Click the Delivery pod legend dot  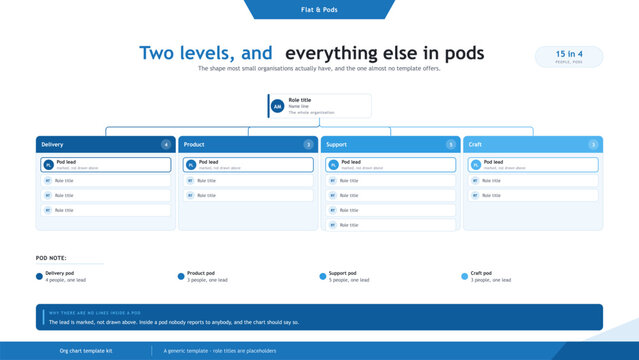[39, 276]
